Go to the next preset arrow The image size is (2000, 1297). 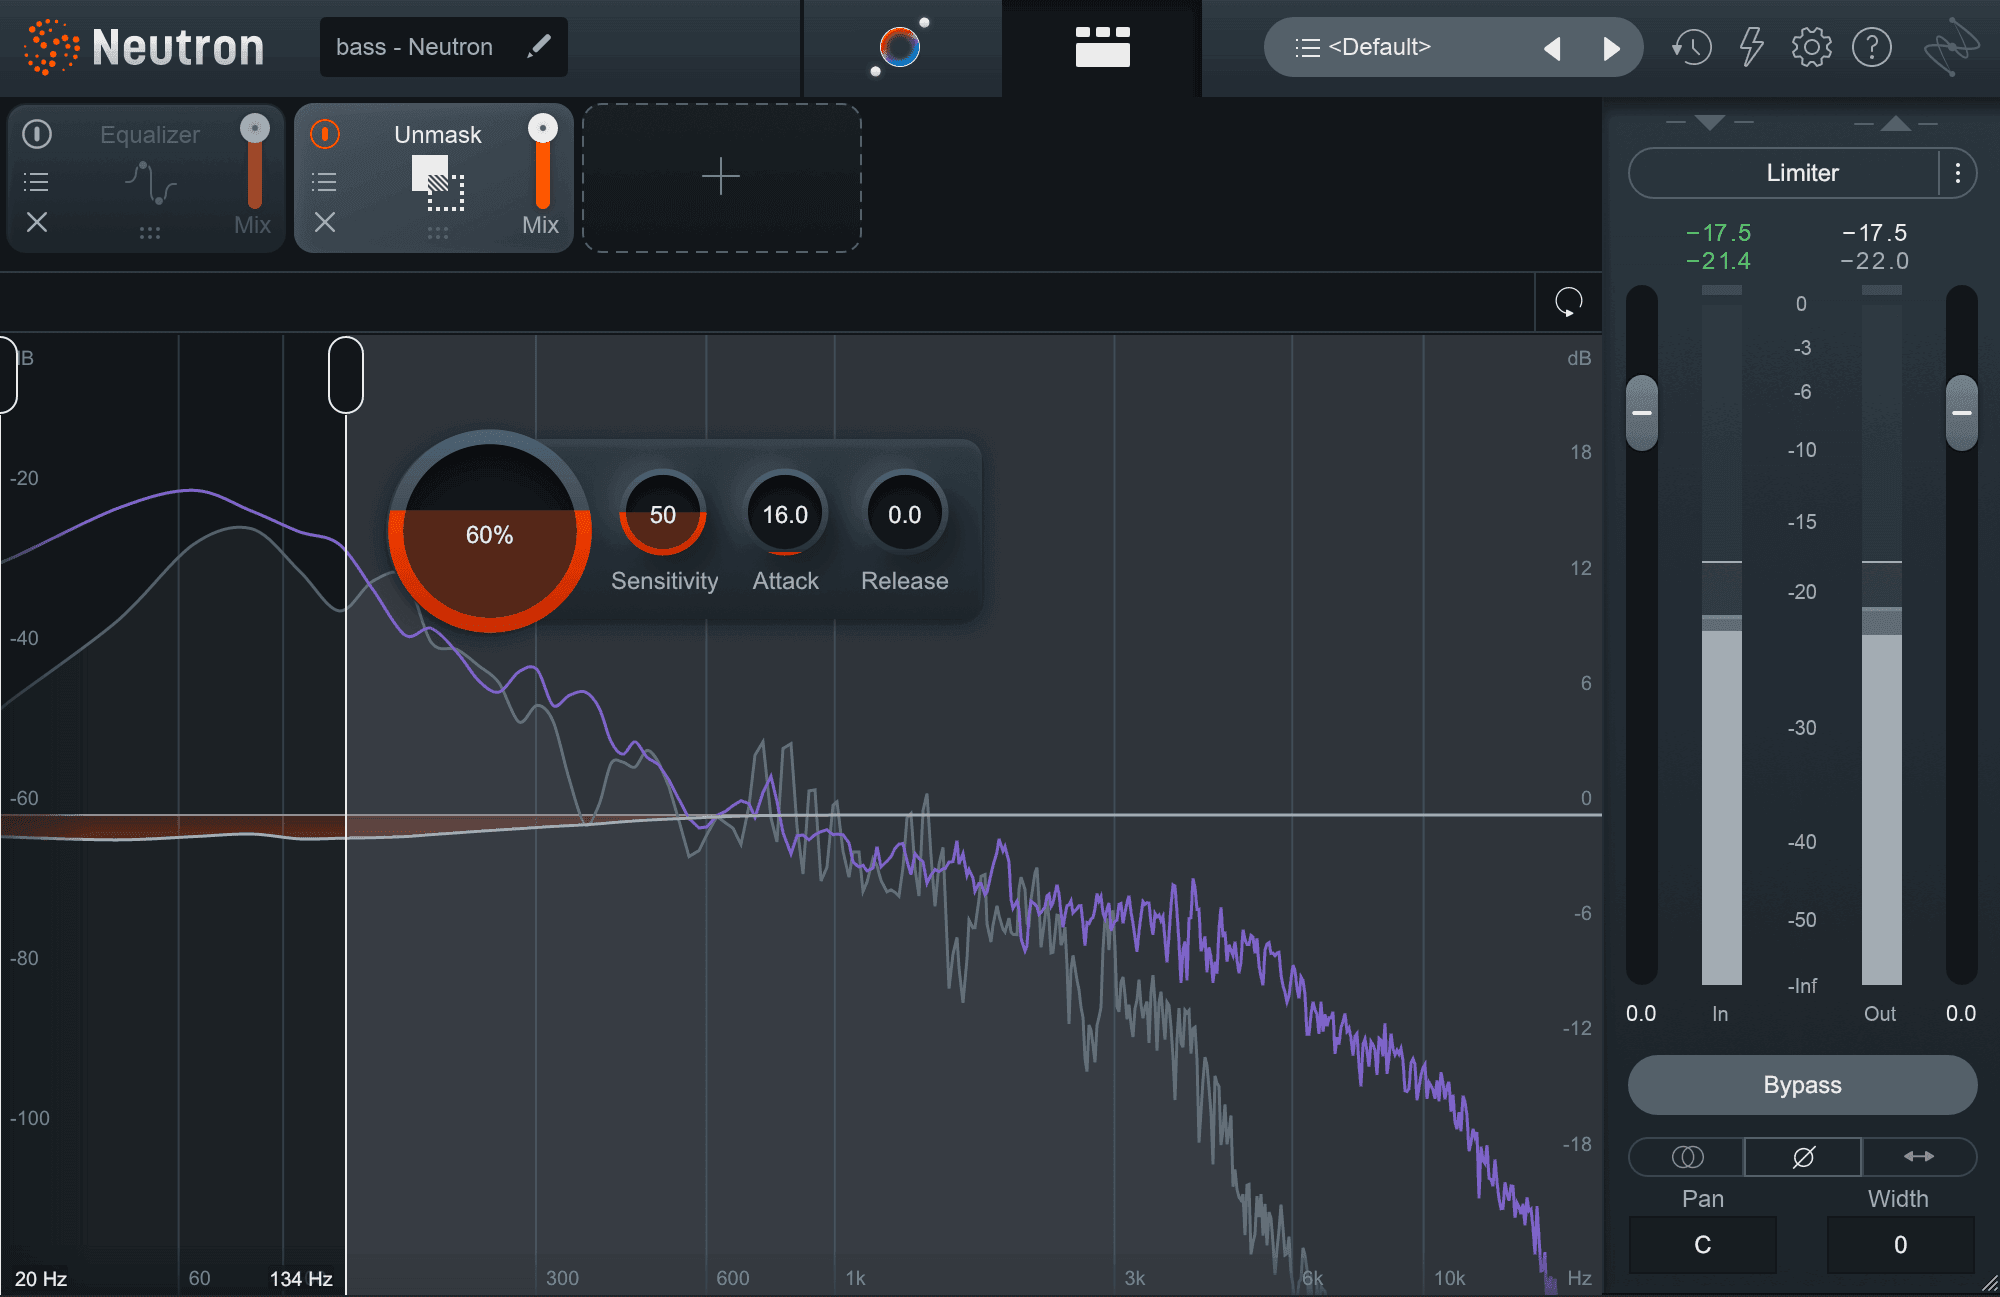point(1610,48)
